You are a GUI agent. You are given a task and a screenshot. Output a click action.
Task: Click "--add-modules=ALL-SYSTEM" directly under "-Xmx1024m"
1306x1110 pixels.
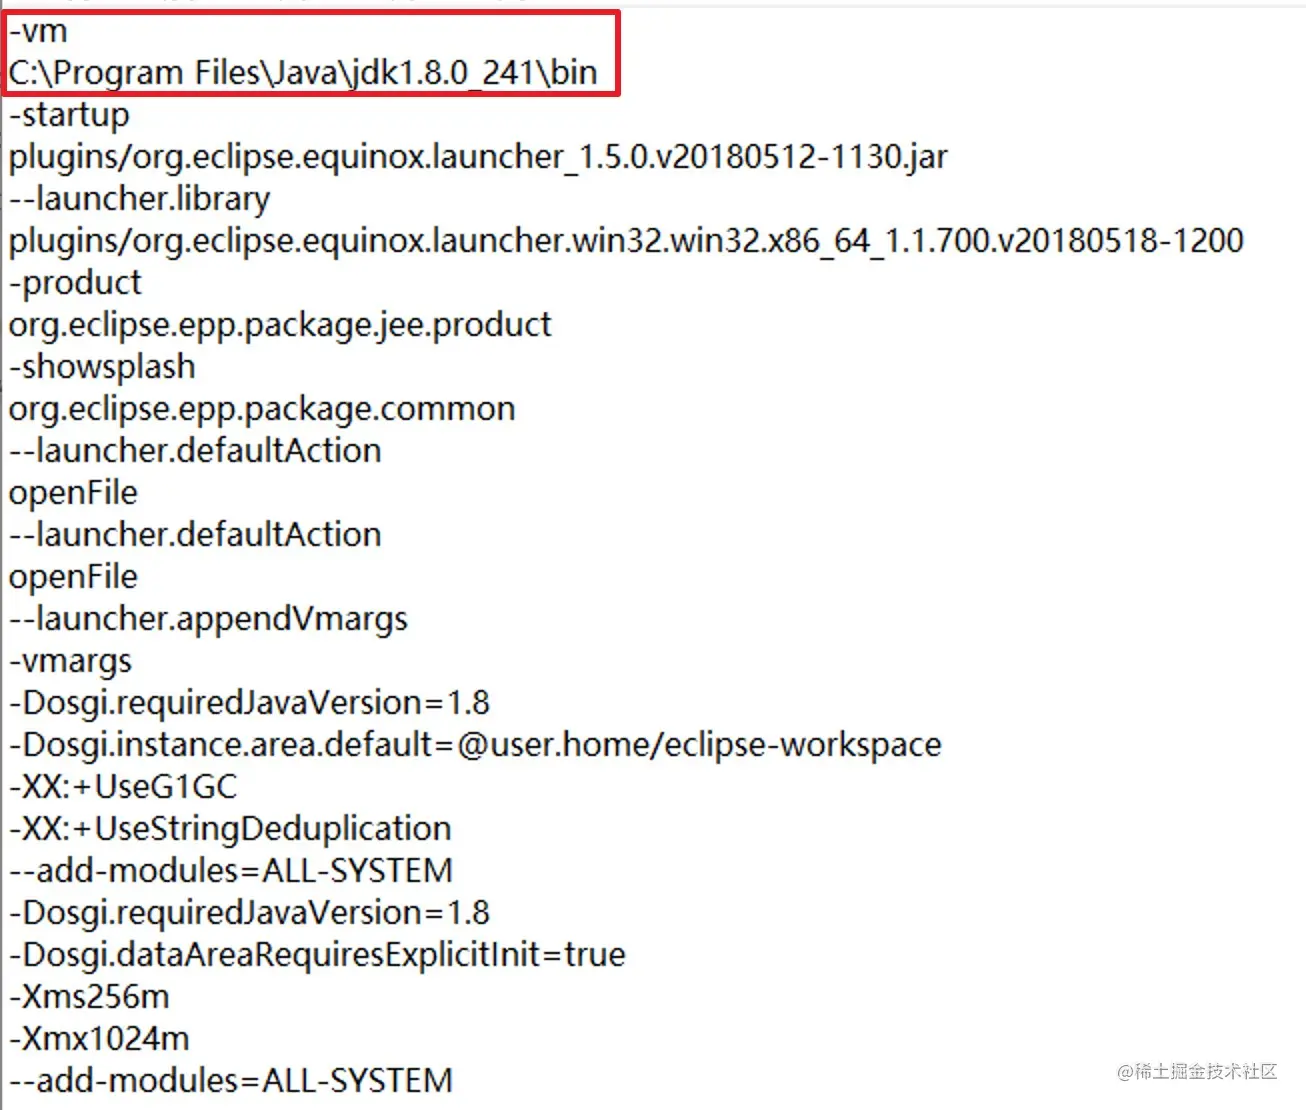click(x=231, y=1081)
